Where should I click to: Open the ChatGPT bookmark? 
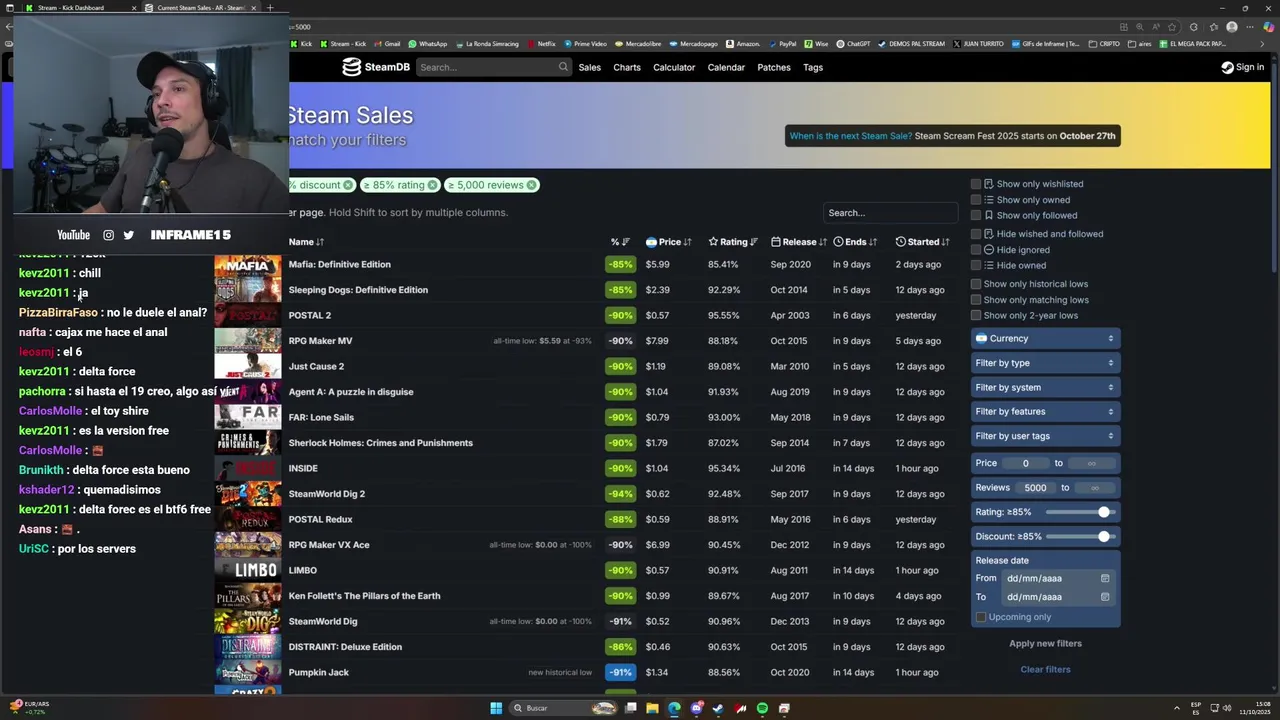point(853,44)
